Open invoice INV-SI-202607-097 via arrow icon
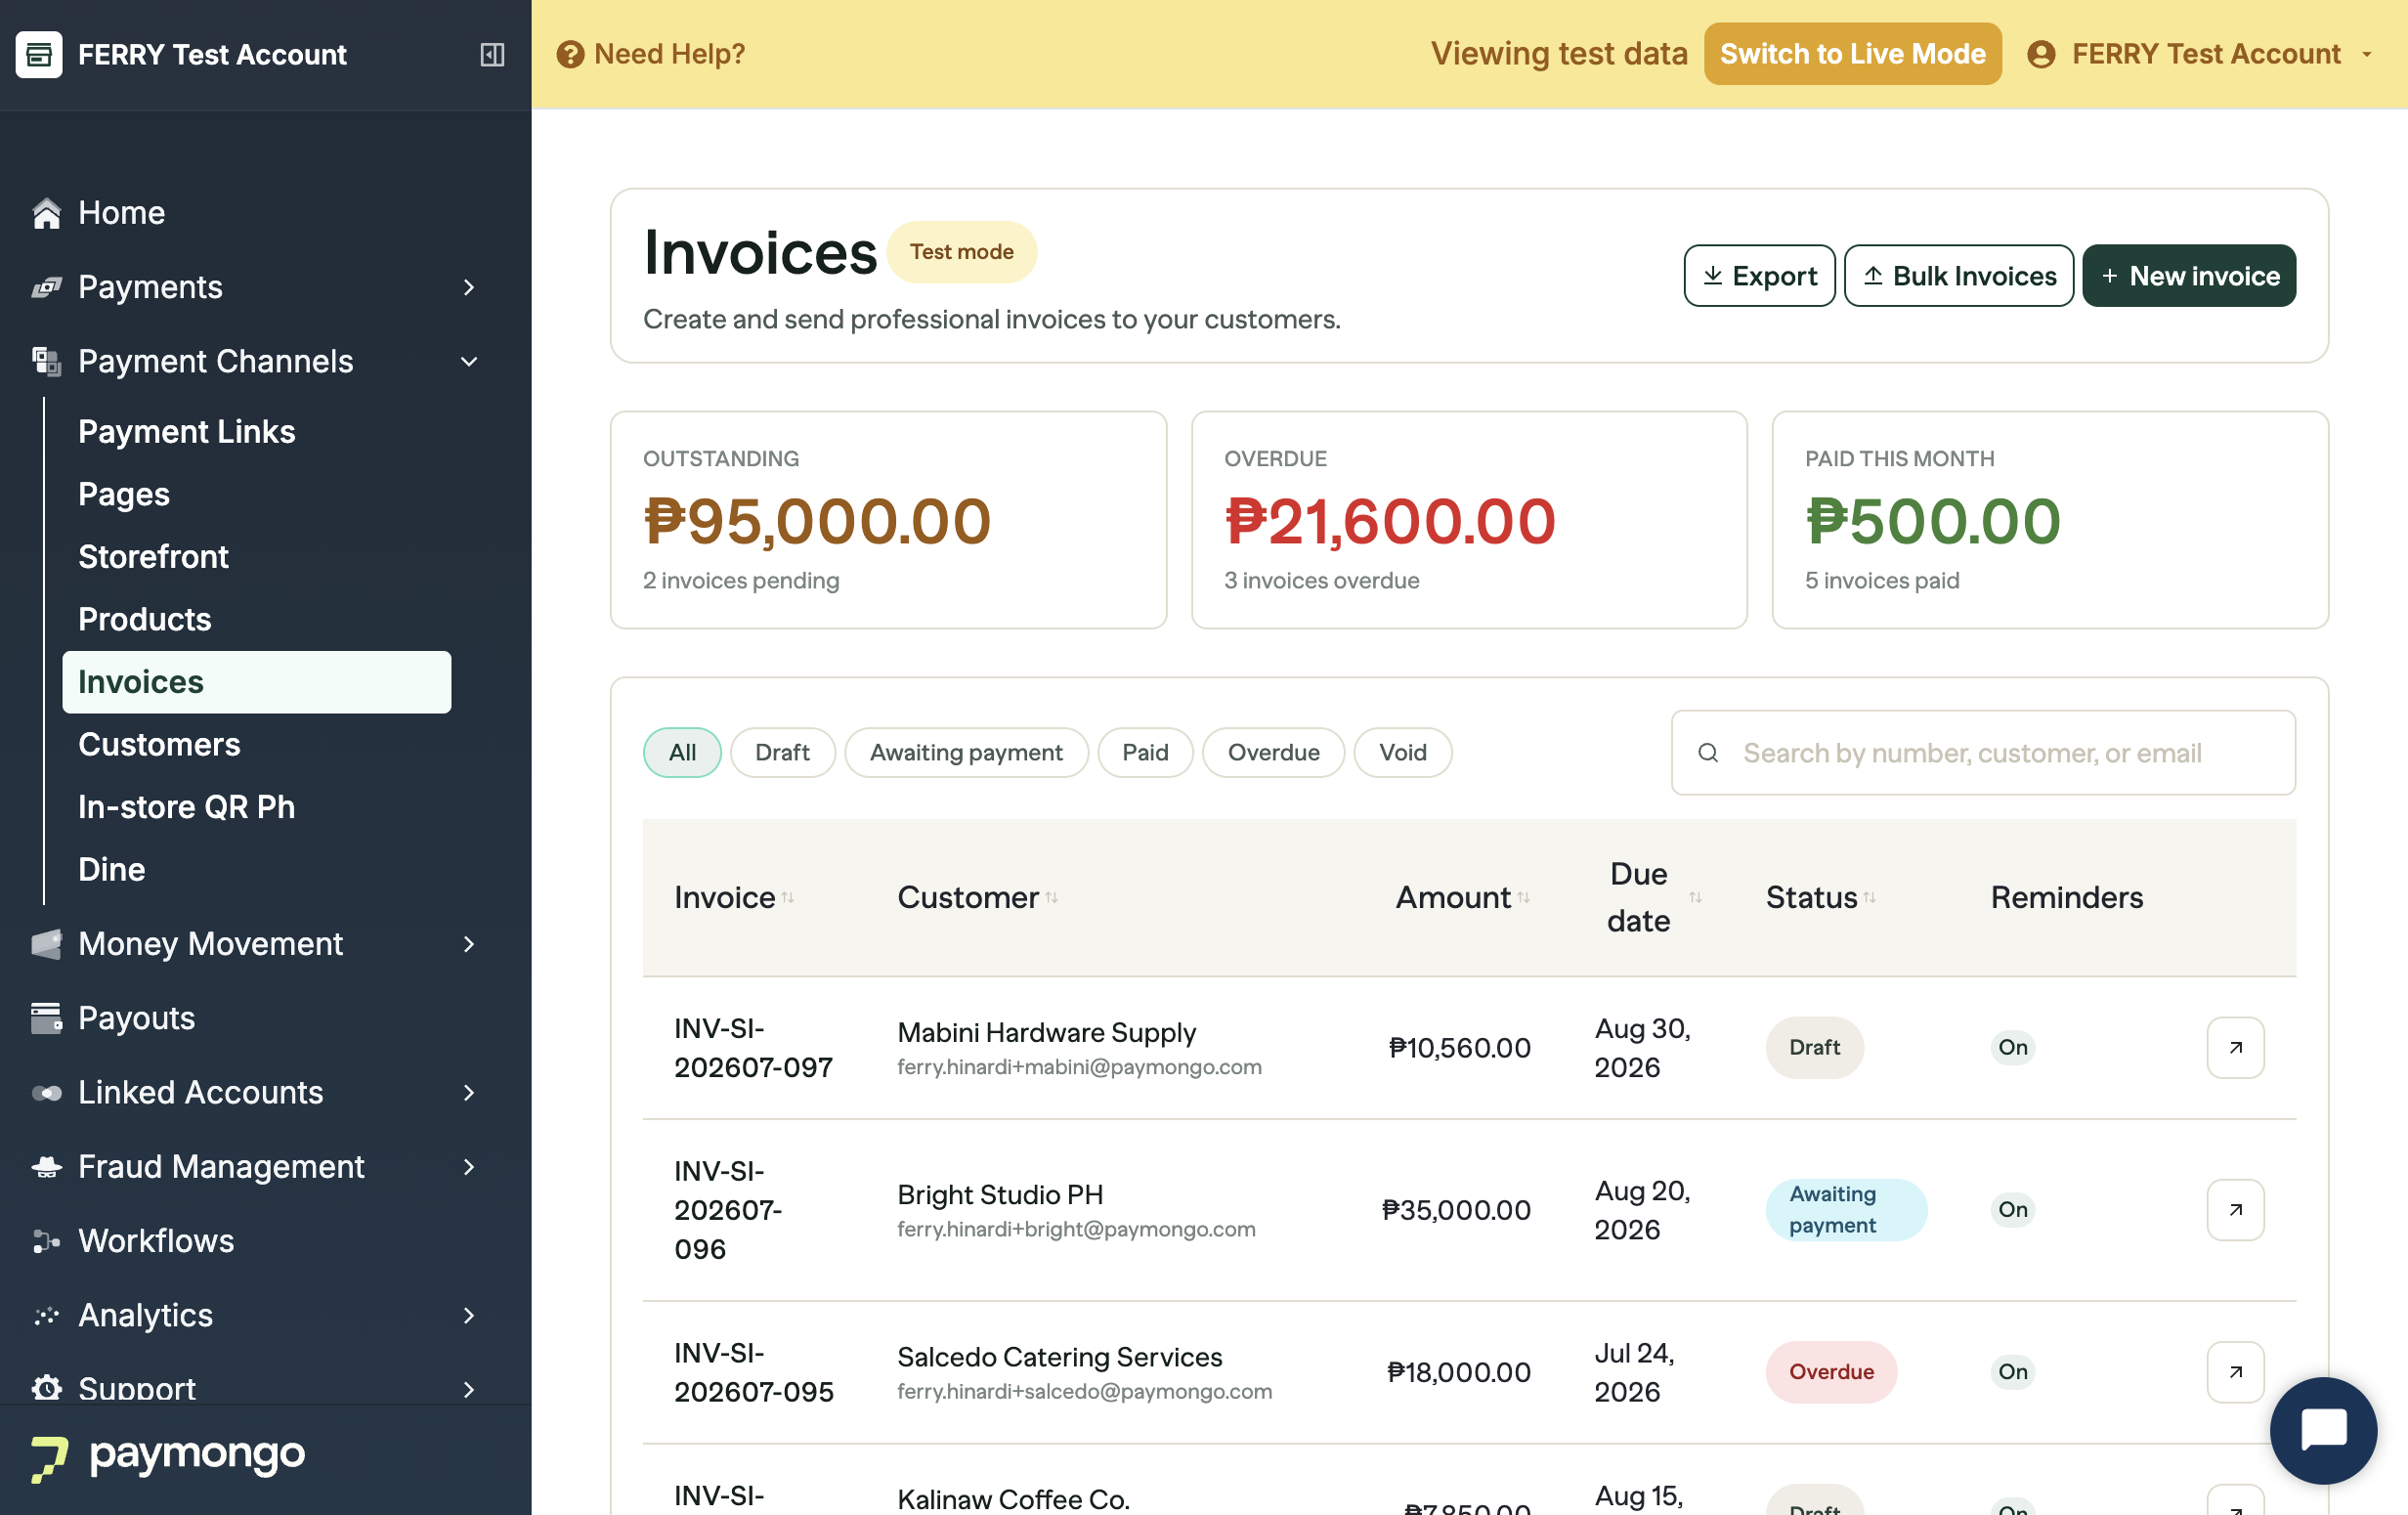This screenshot has width=2408, height=1515. 2235,1048
